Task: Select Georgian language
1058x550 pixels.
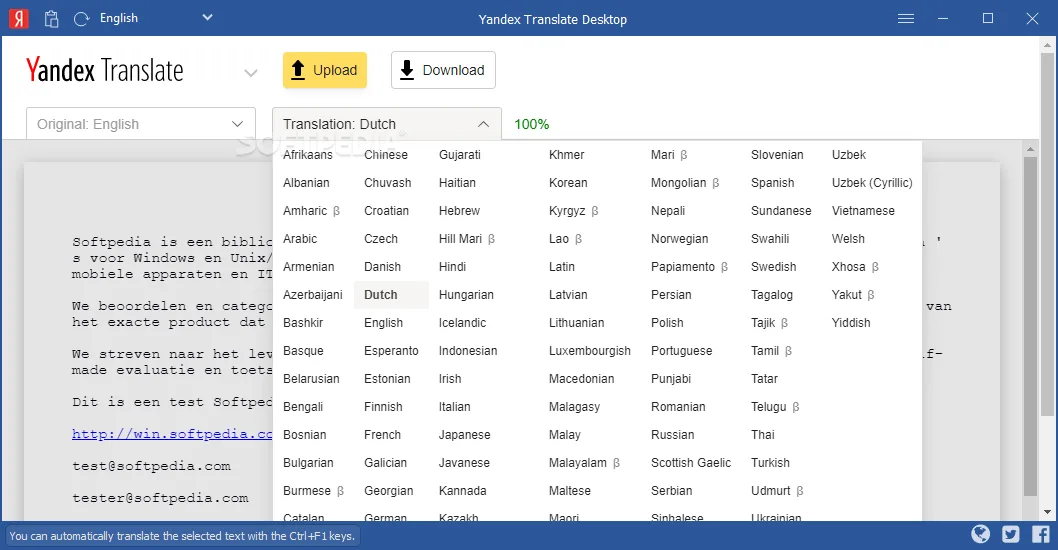Action: [x=389, y=491]
